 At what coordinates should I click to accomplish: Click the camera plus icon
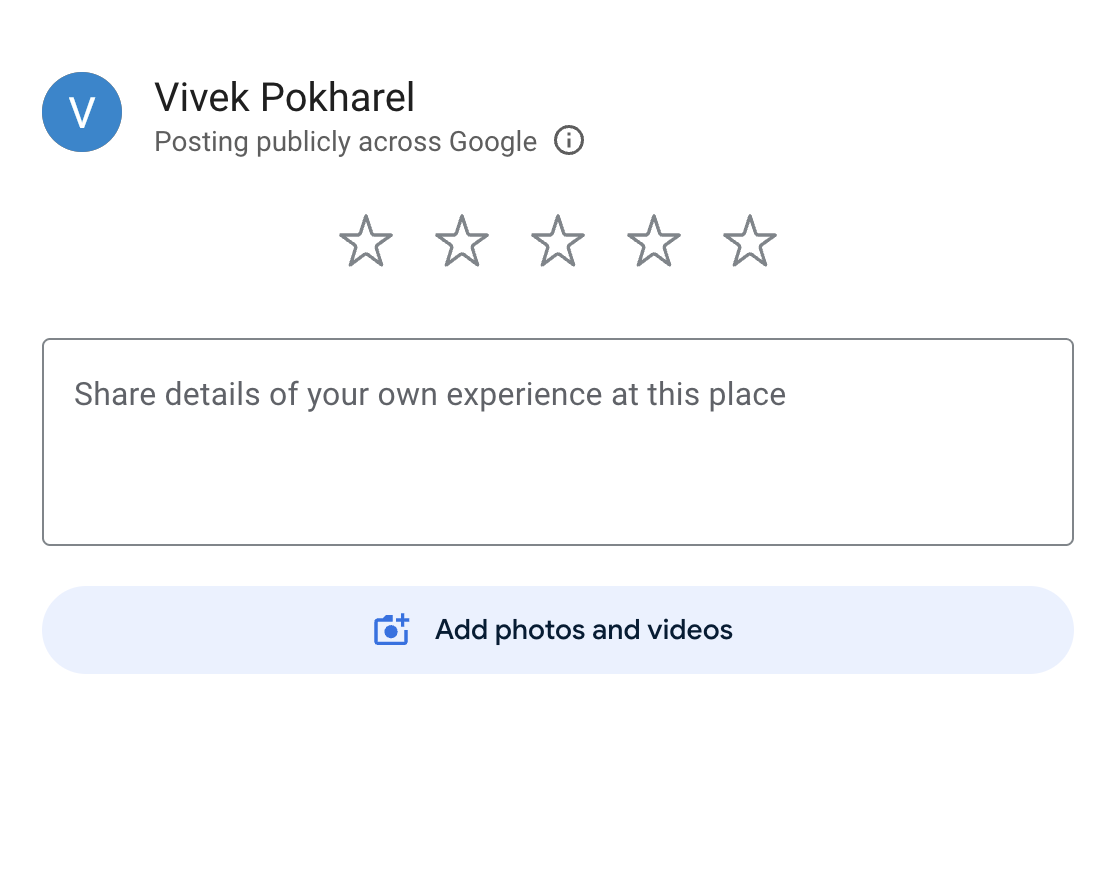[x=392, y=630]
